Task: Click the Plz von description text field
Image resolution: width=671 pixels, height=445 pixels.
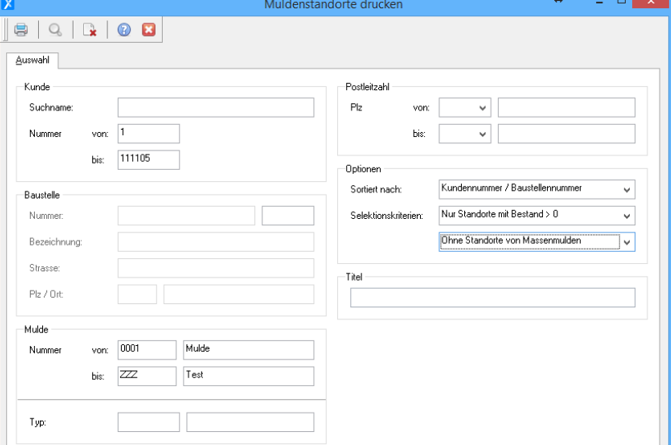Action: (x=566, y=108)
